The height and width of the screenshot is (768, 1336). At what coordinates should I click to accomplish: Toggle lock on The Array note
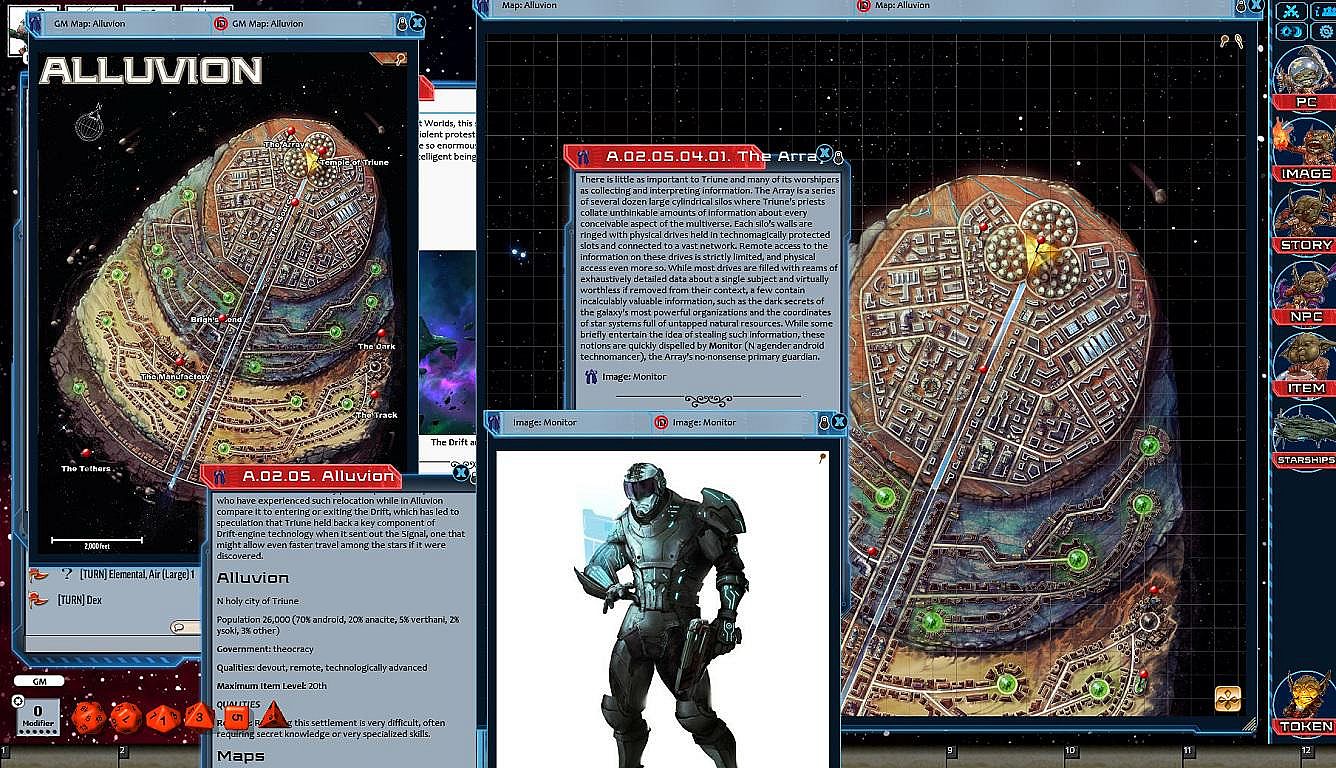[x=839, y=156]
